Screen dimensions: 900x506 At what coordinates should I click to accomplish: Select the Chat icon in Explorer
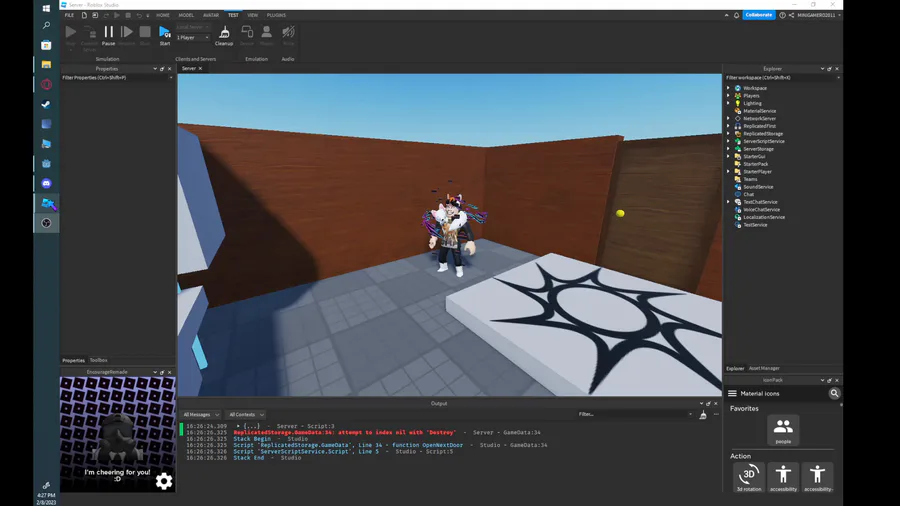[x=738, y=194]
